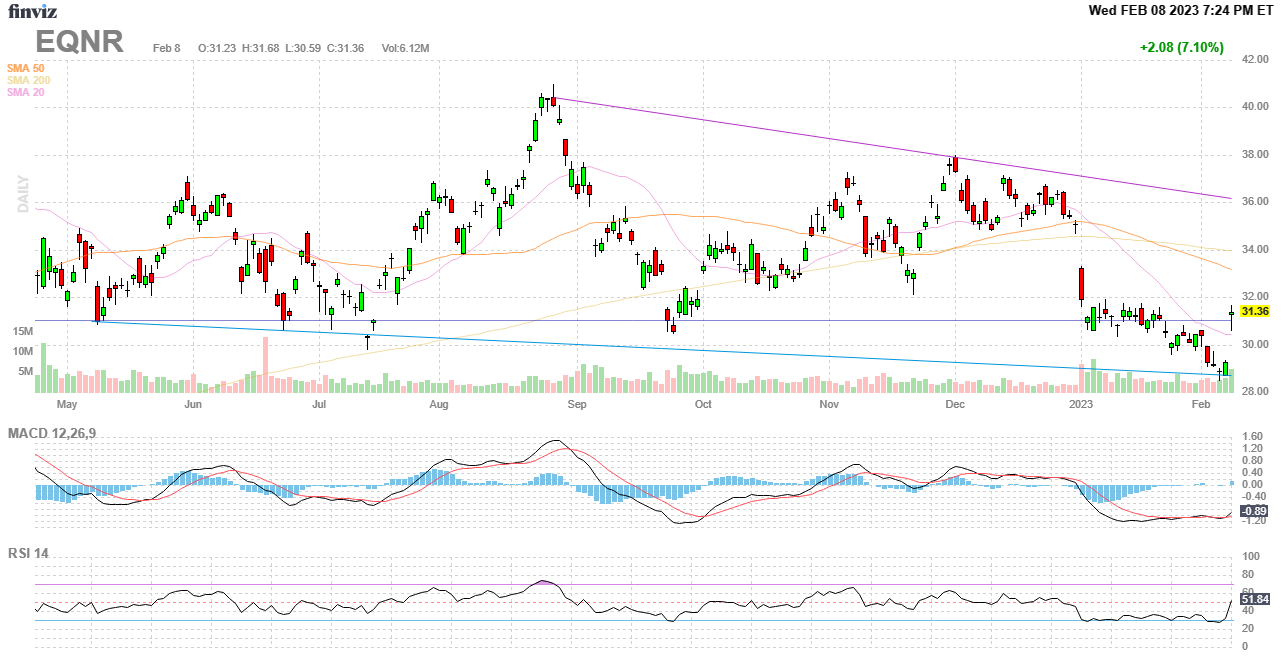The height and width of the screenshot is (662, 1282).
Task: Select the Aug marker on the time axis
Action: pos(438,405)
